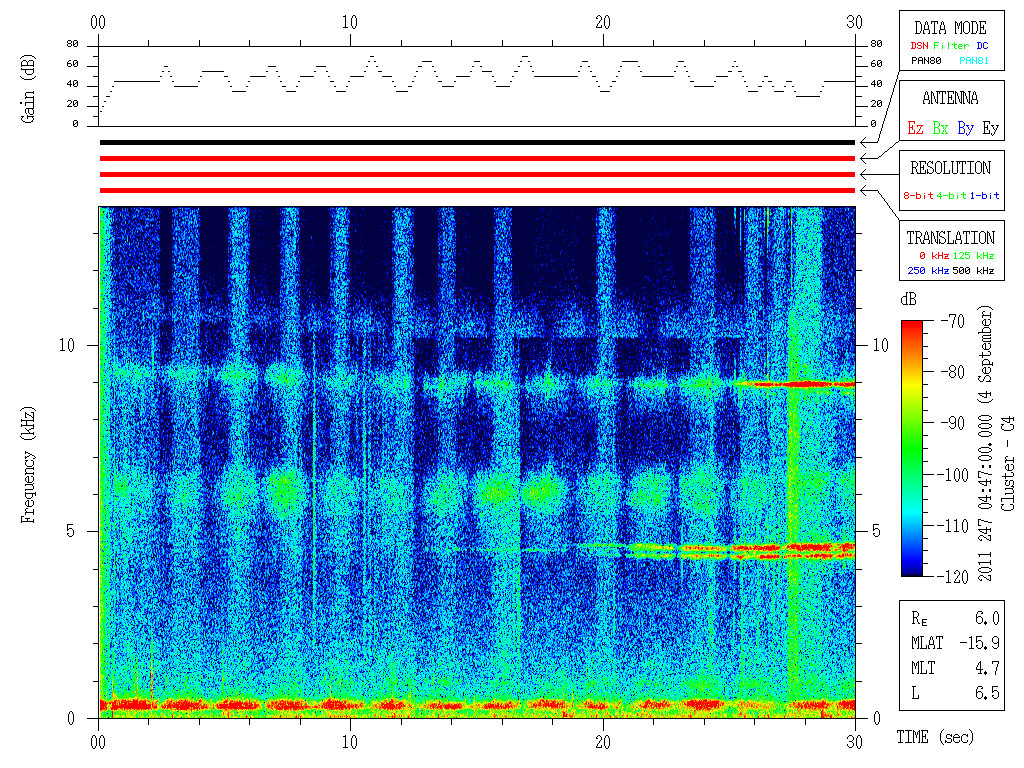This screenshot has height=768, width=1024.
Task: Click the gain trace line in the top plot
Action: [477, 82]
